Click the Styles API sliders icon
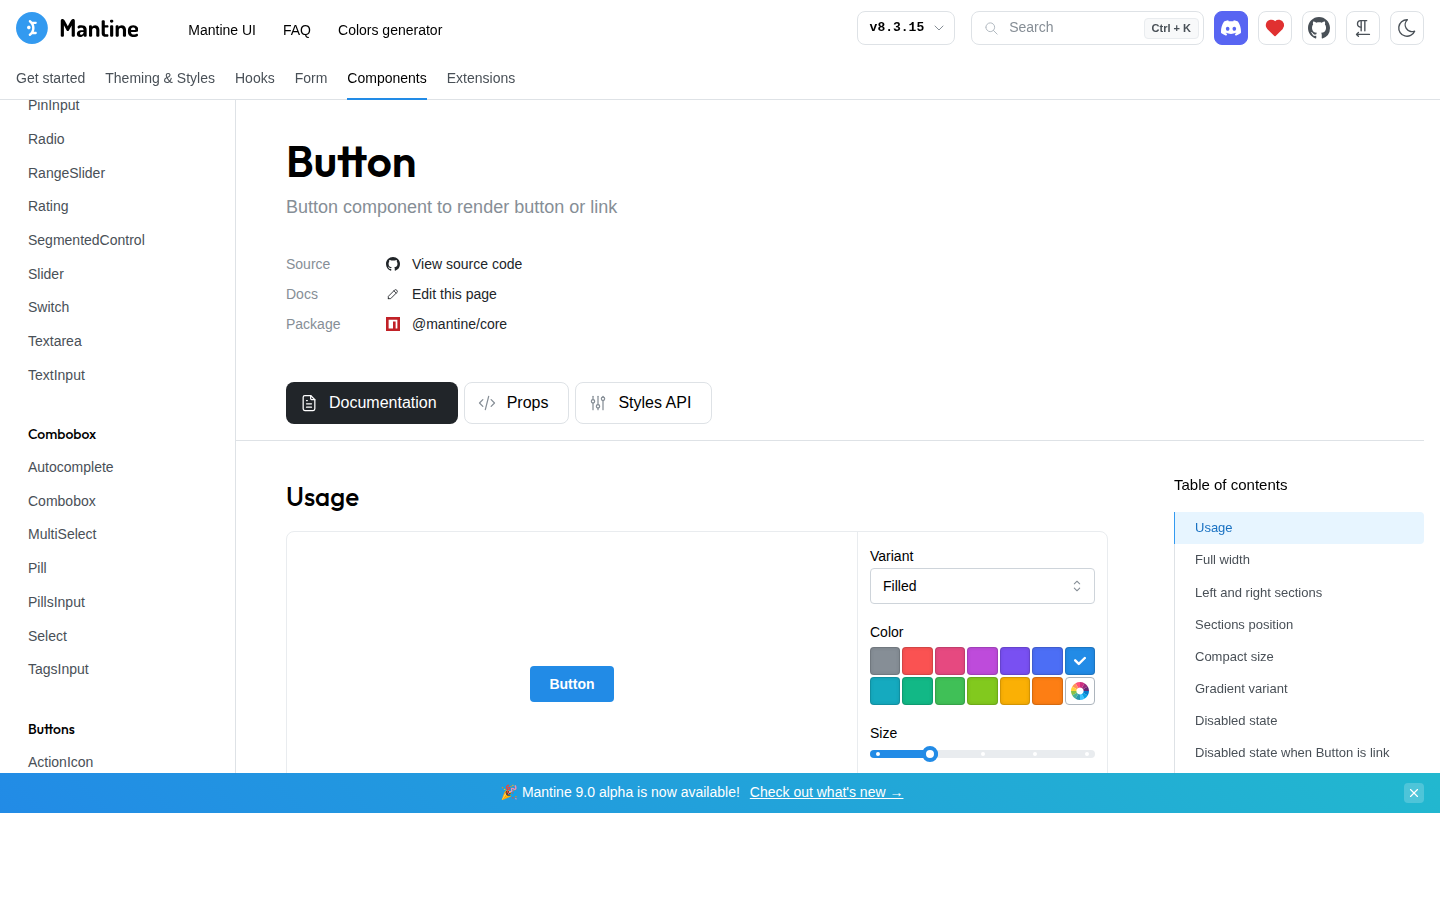This screenshot has height=900, width=1440. point(598,403)
